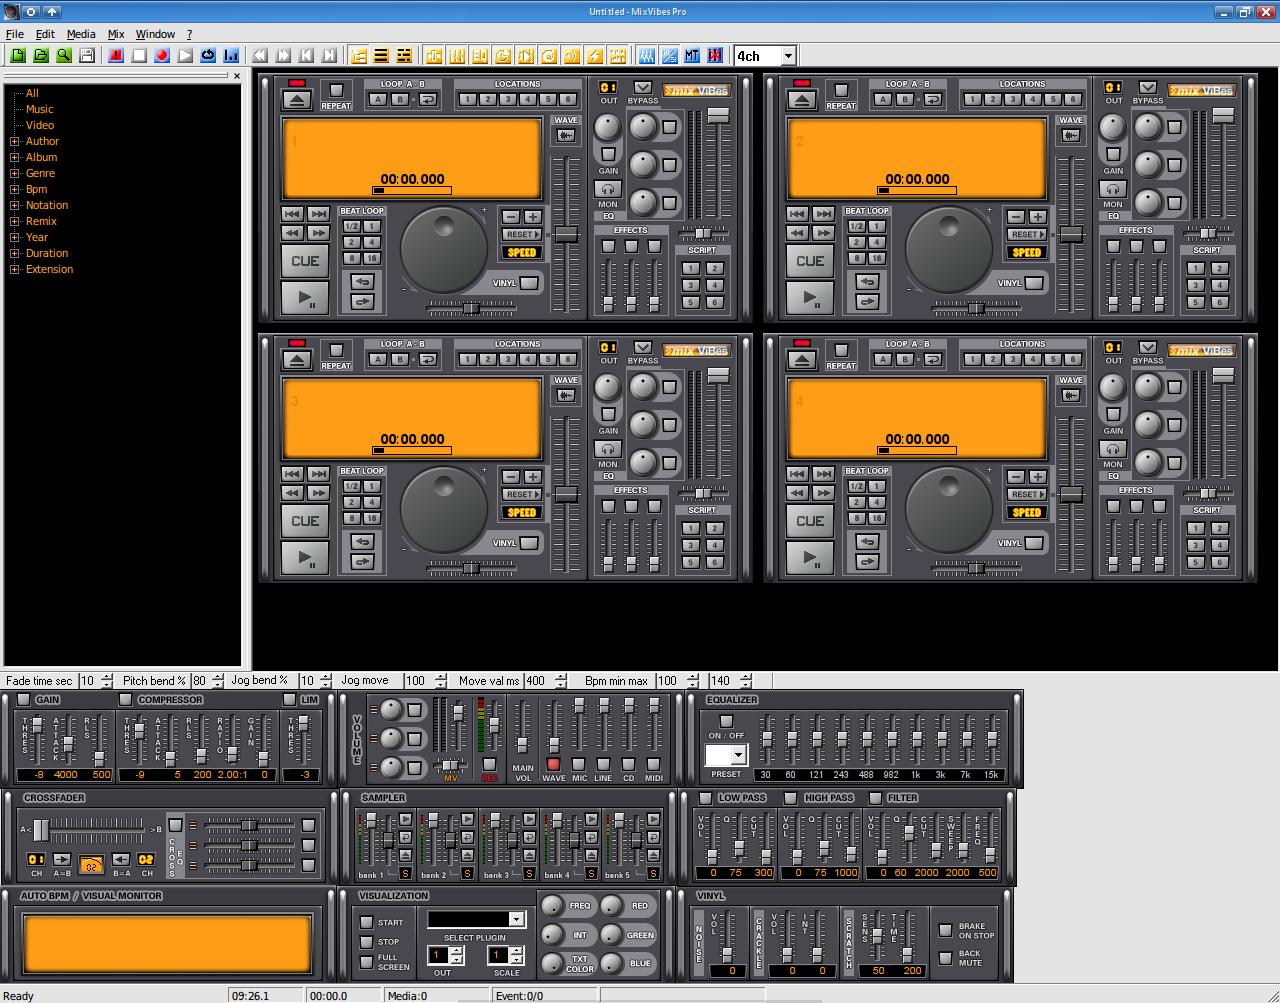This screenshot has height=1003, width=1280.
Task: Open the File menu
Action: tap(14, 34)
